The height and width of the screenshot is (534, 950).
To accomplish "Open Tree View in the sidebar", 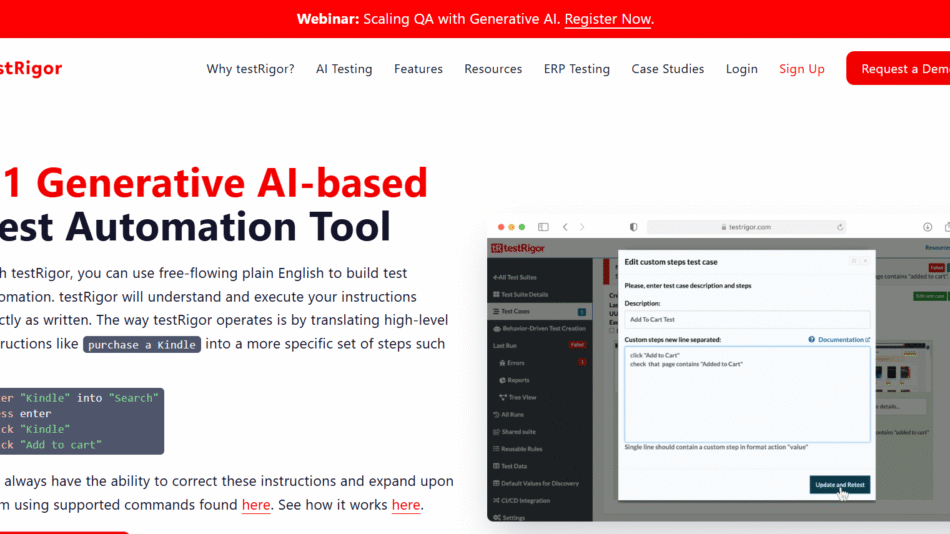I will [x=522, y=397].
